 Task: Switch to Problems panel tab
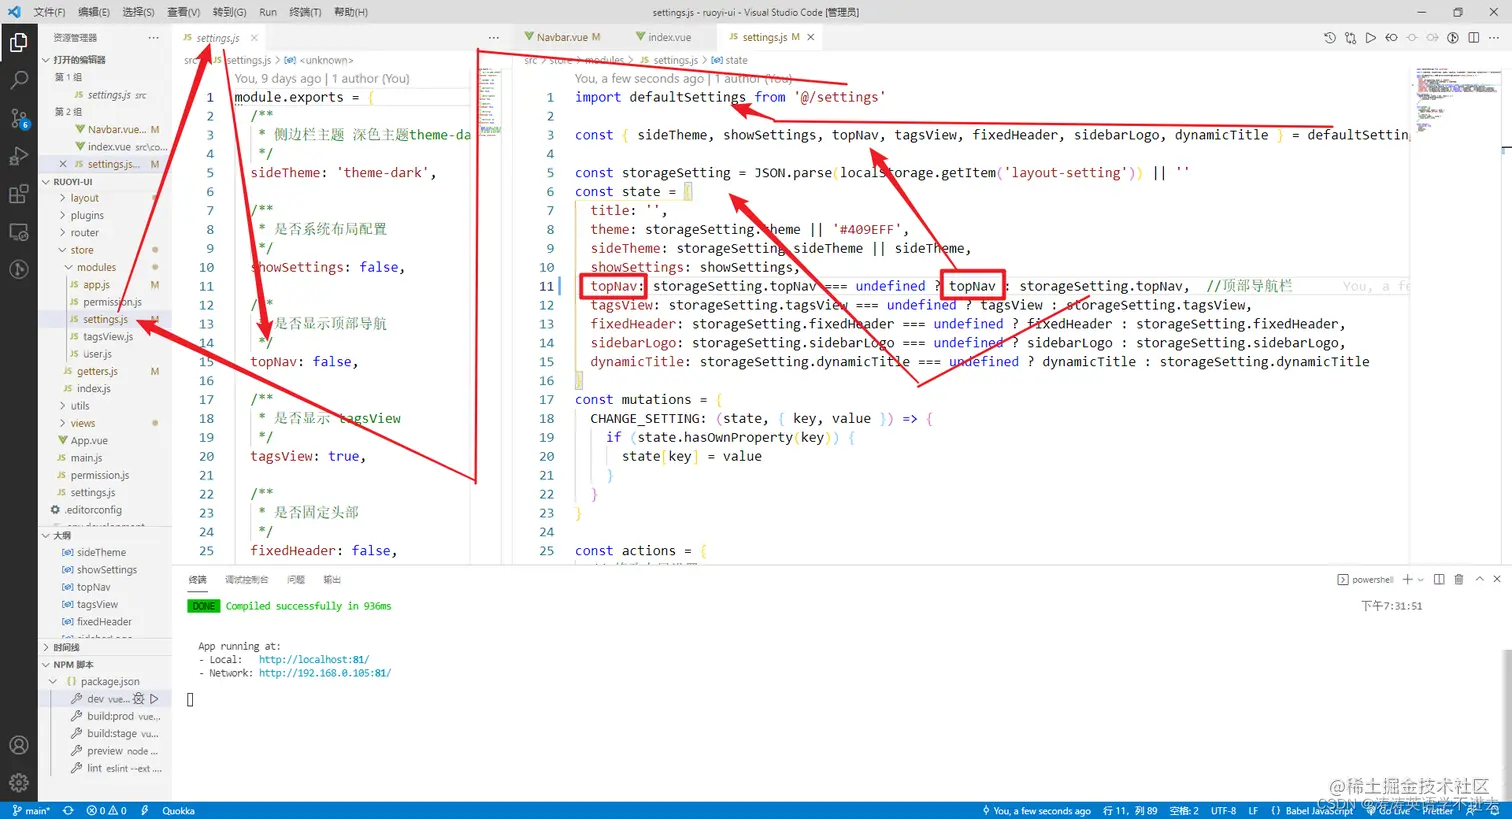pos(296,580)
